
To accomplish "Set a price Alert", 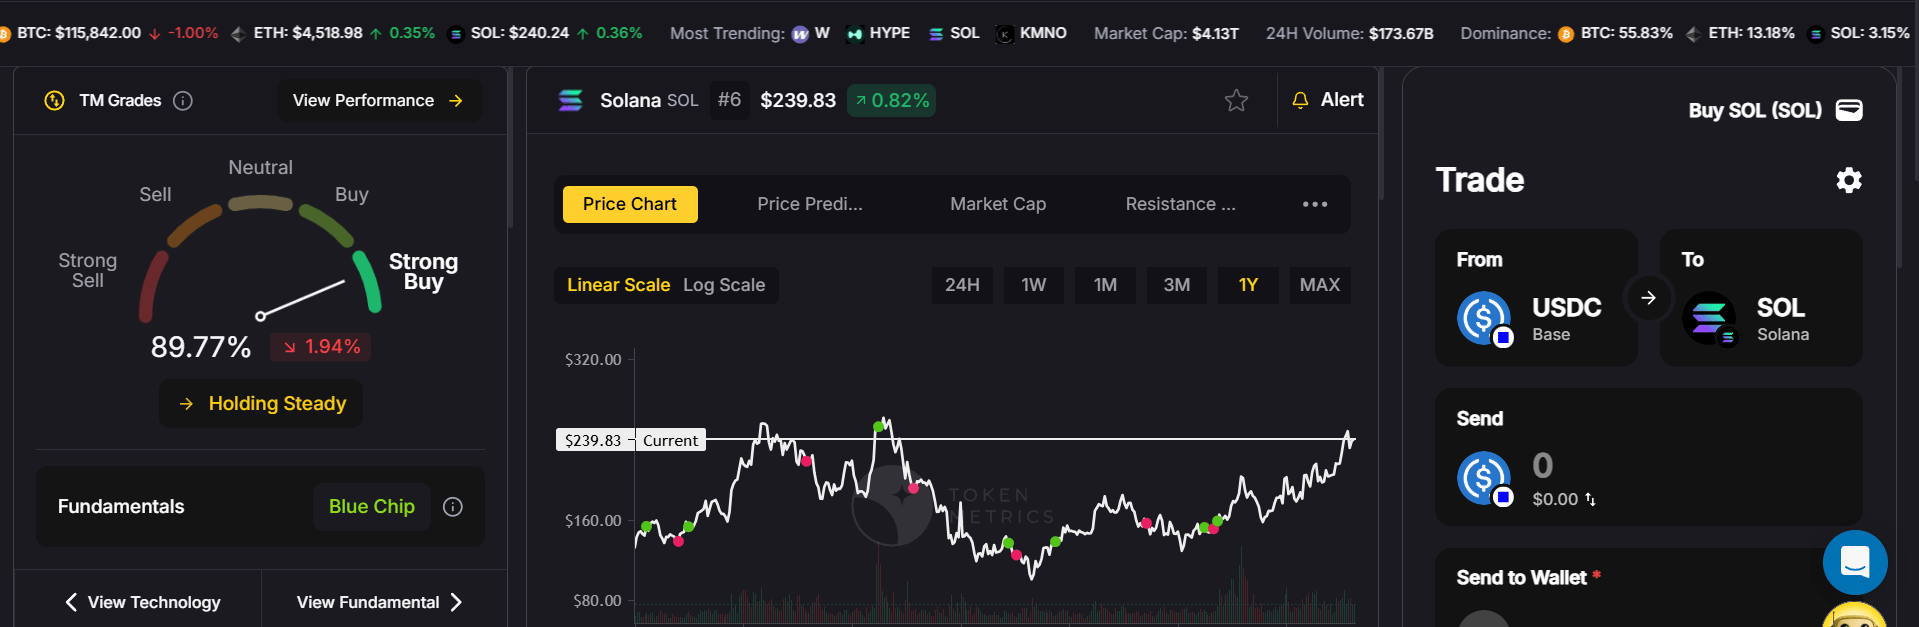I will point(1328,100).
